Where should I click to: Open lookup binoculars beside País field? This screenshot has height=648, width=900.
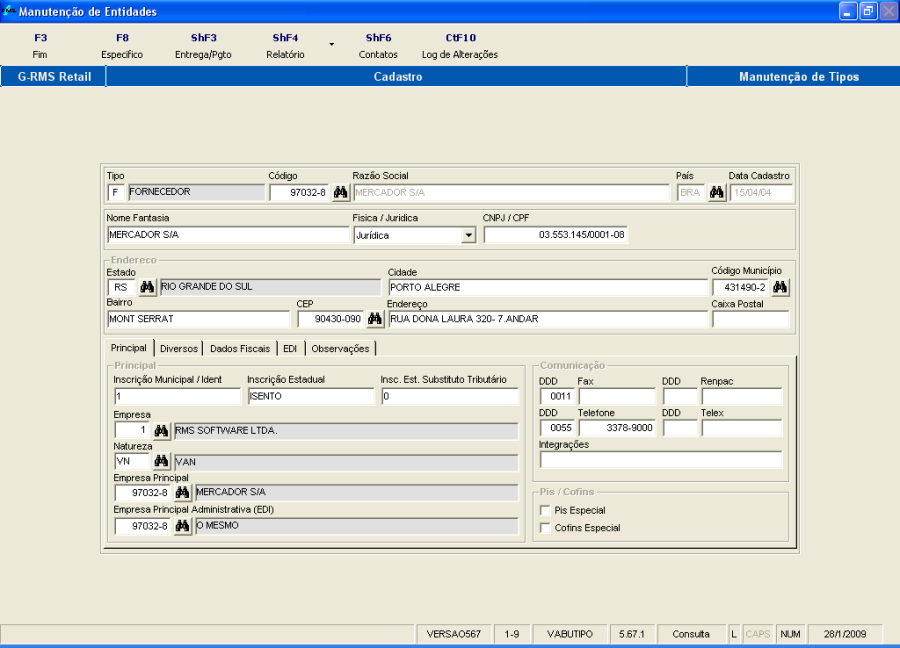click(x=716, y=192)
